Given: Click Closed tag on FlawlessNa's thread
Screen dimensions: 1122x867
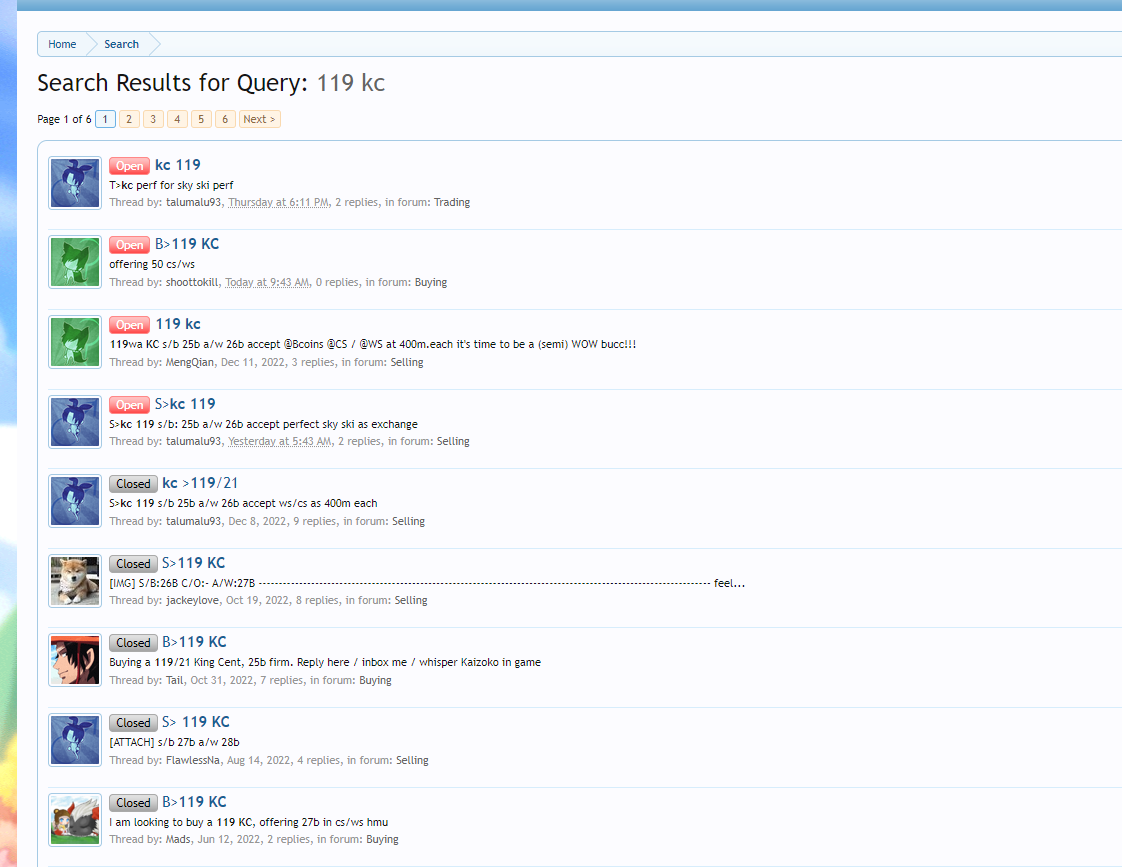Looking at the screenshot, I should [x=133, y=723].
